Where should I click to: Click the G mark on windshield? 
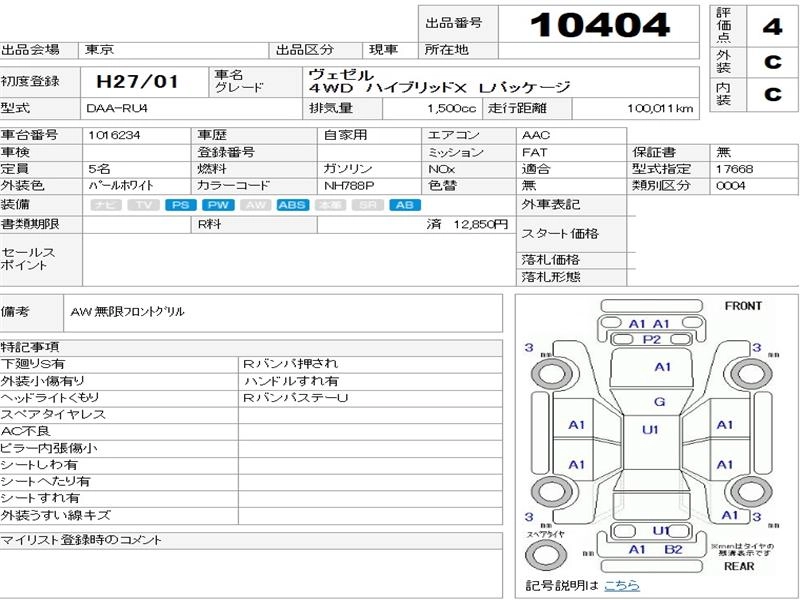click(660, 402)
